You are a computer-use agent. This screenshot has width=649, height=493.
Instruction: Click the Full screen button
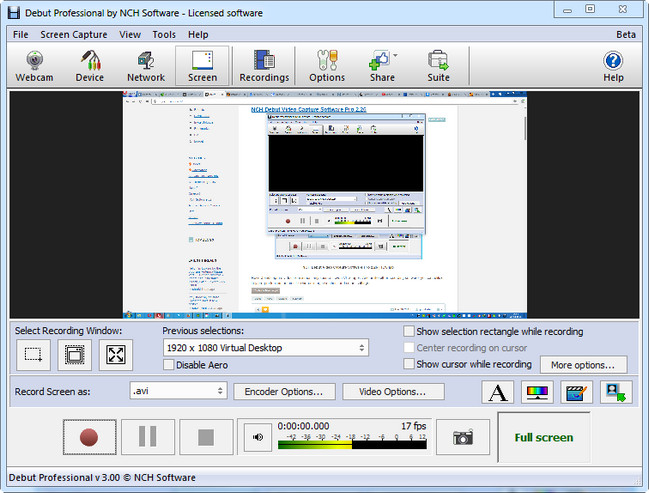(544, 437)
